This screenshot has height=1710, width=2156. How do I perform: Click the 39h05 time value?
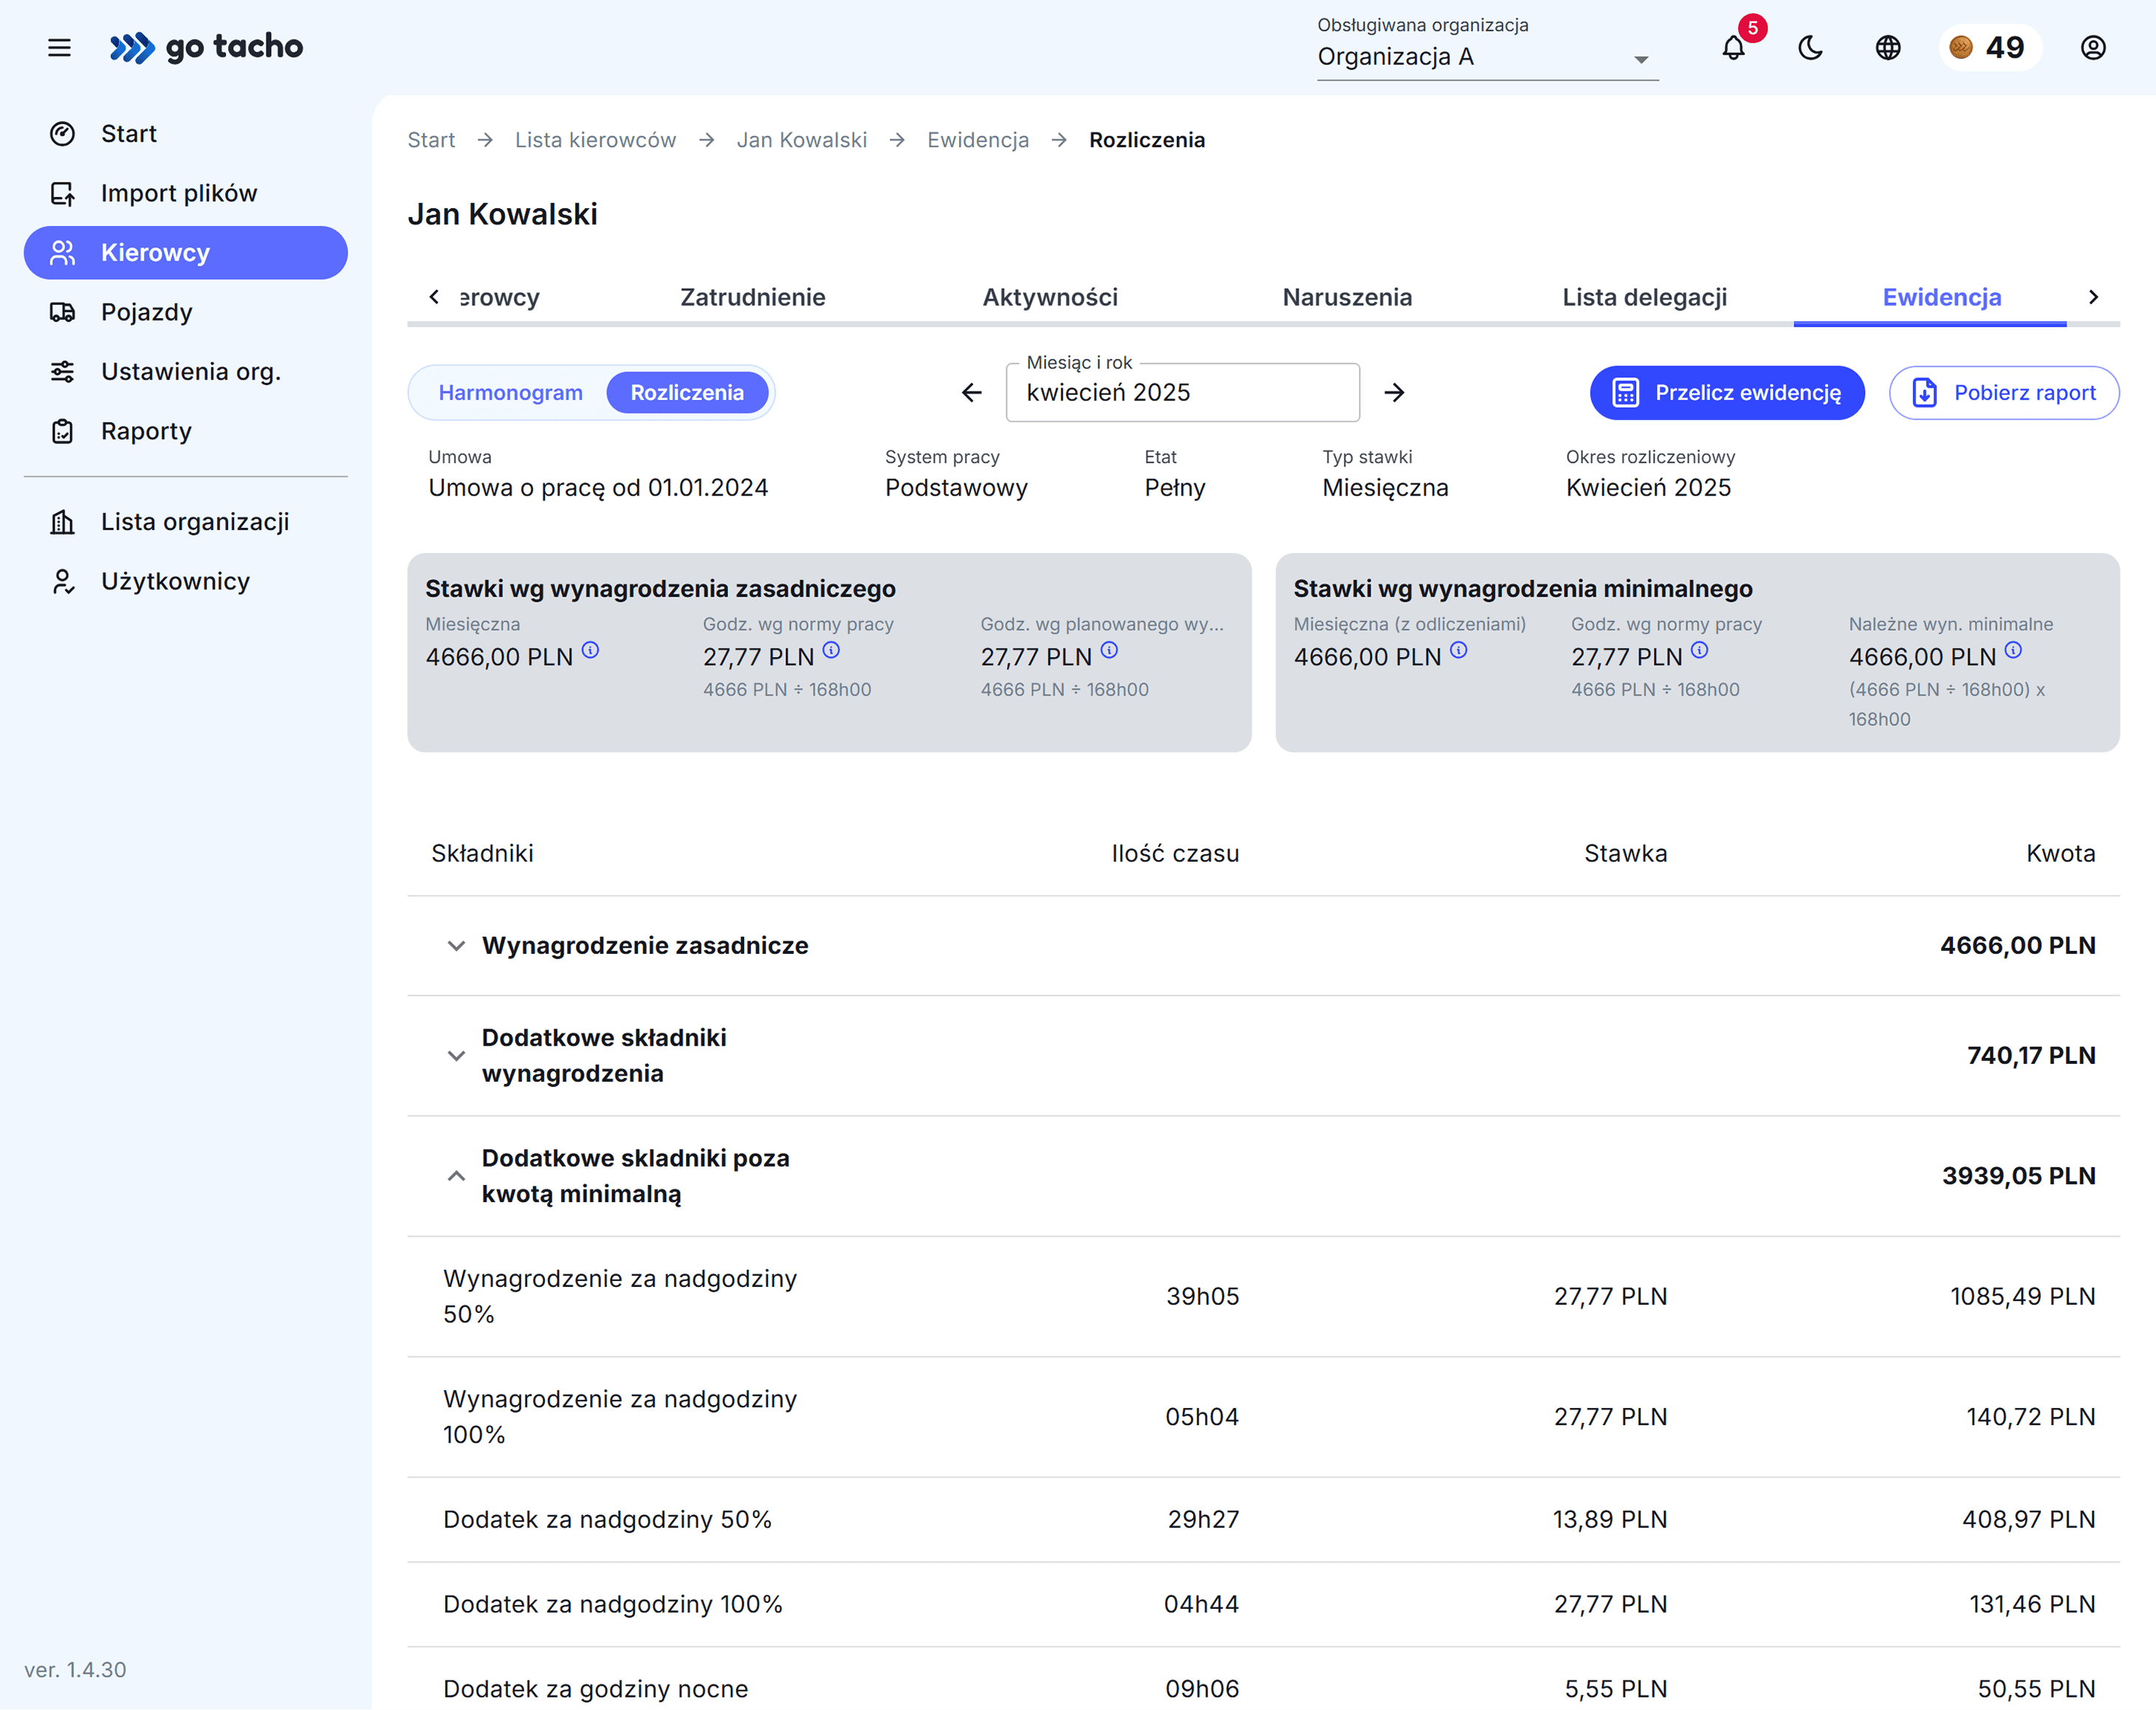[x=1202, y=1296]
